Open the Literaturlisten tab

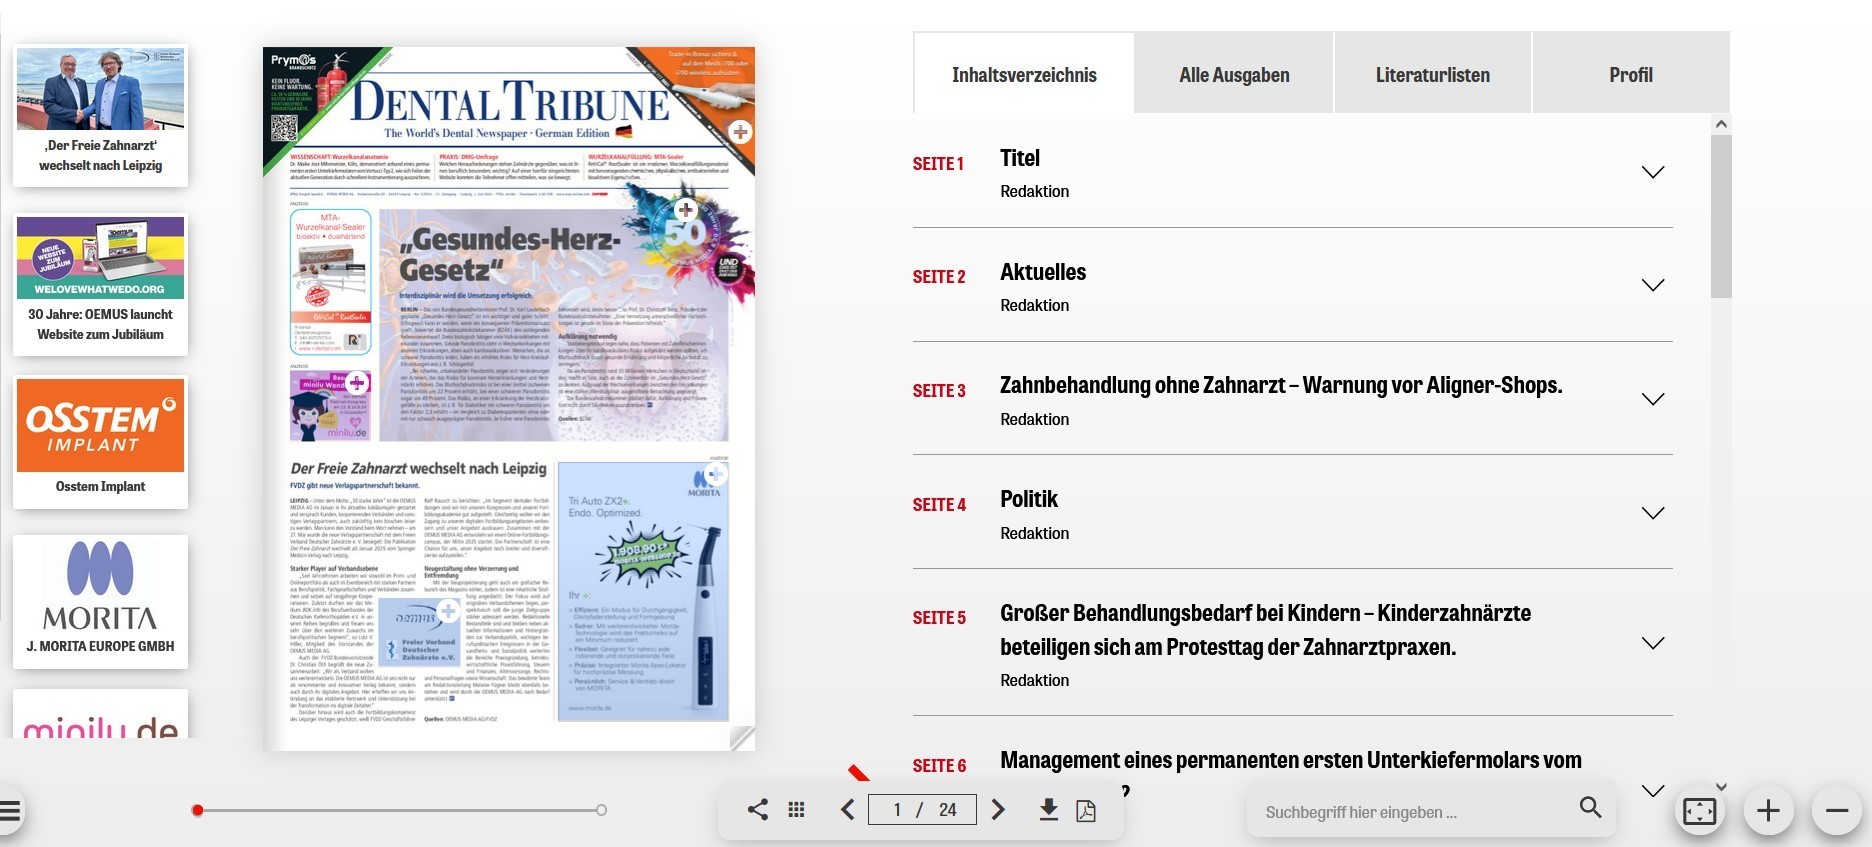point(1432,74)
